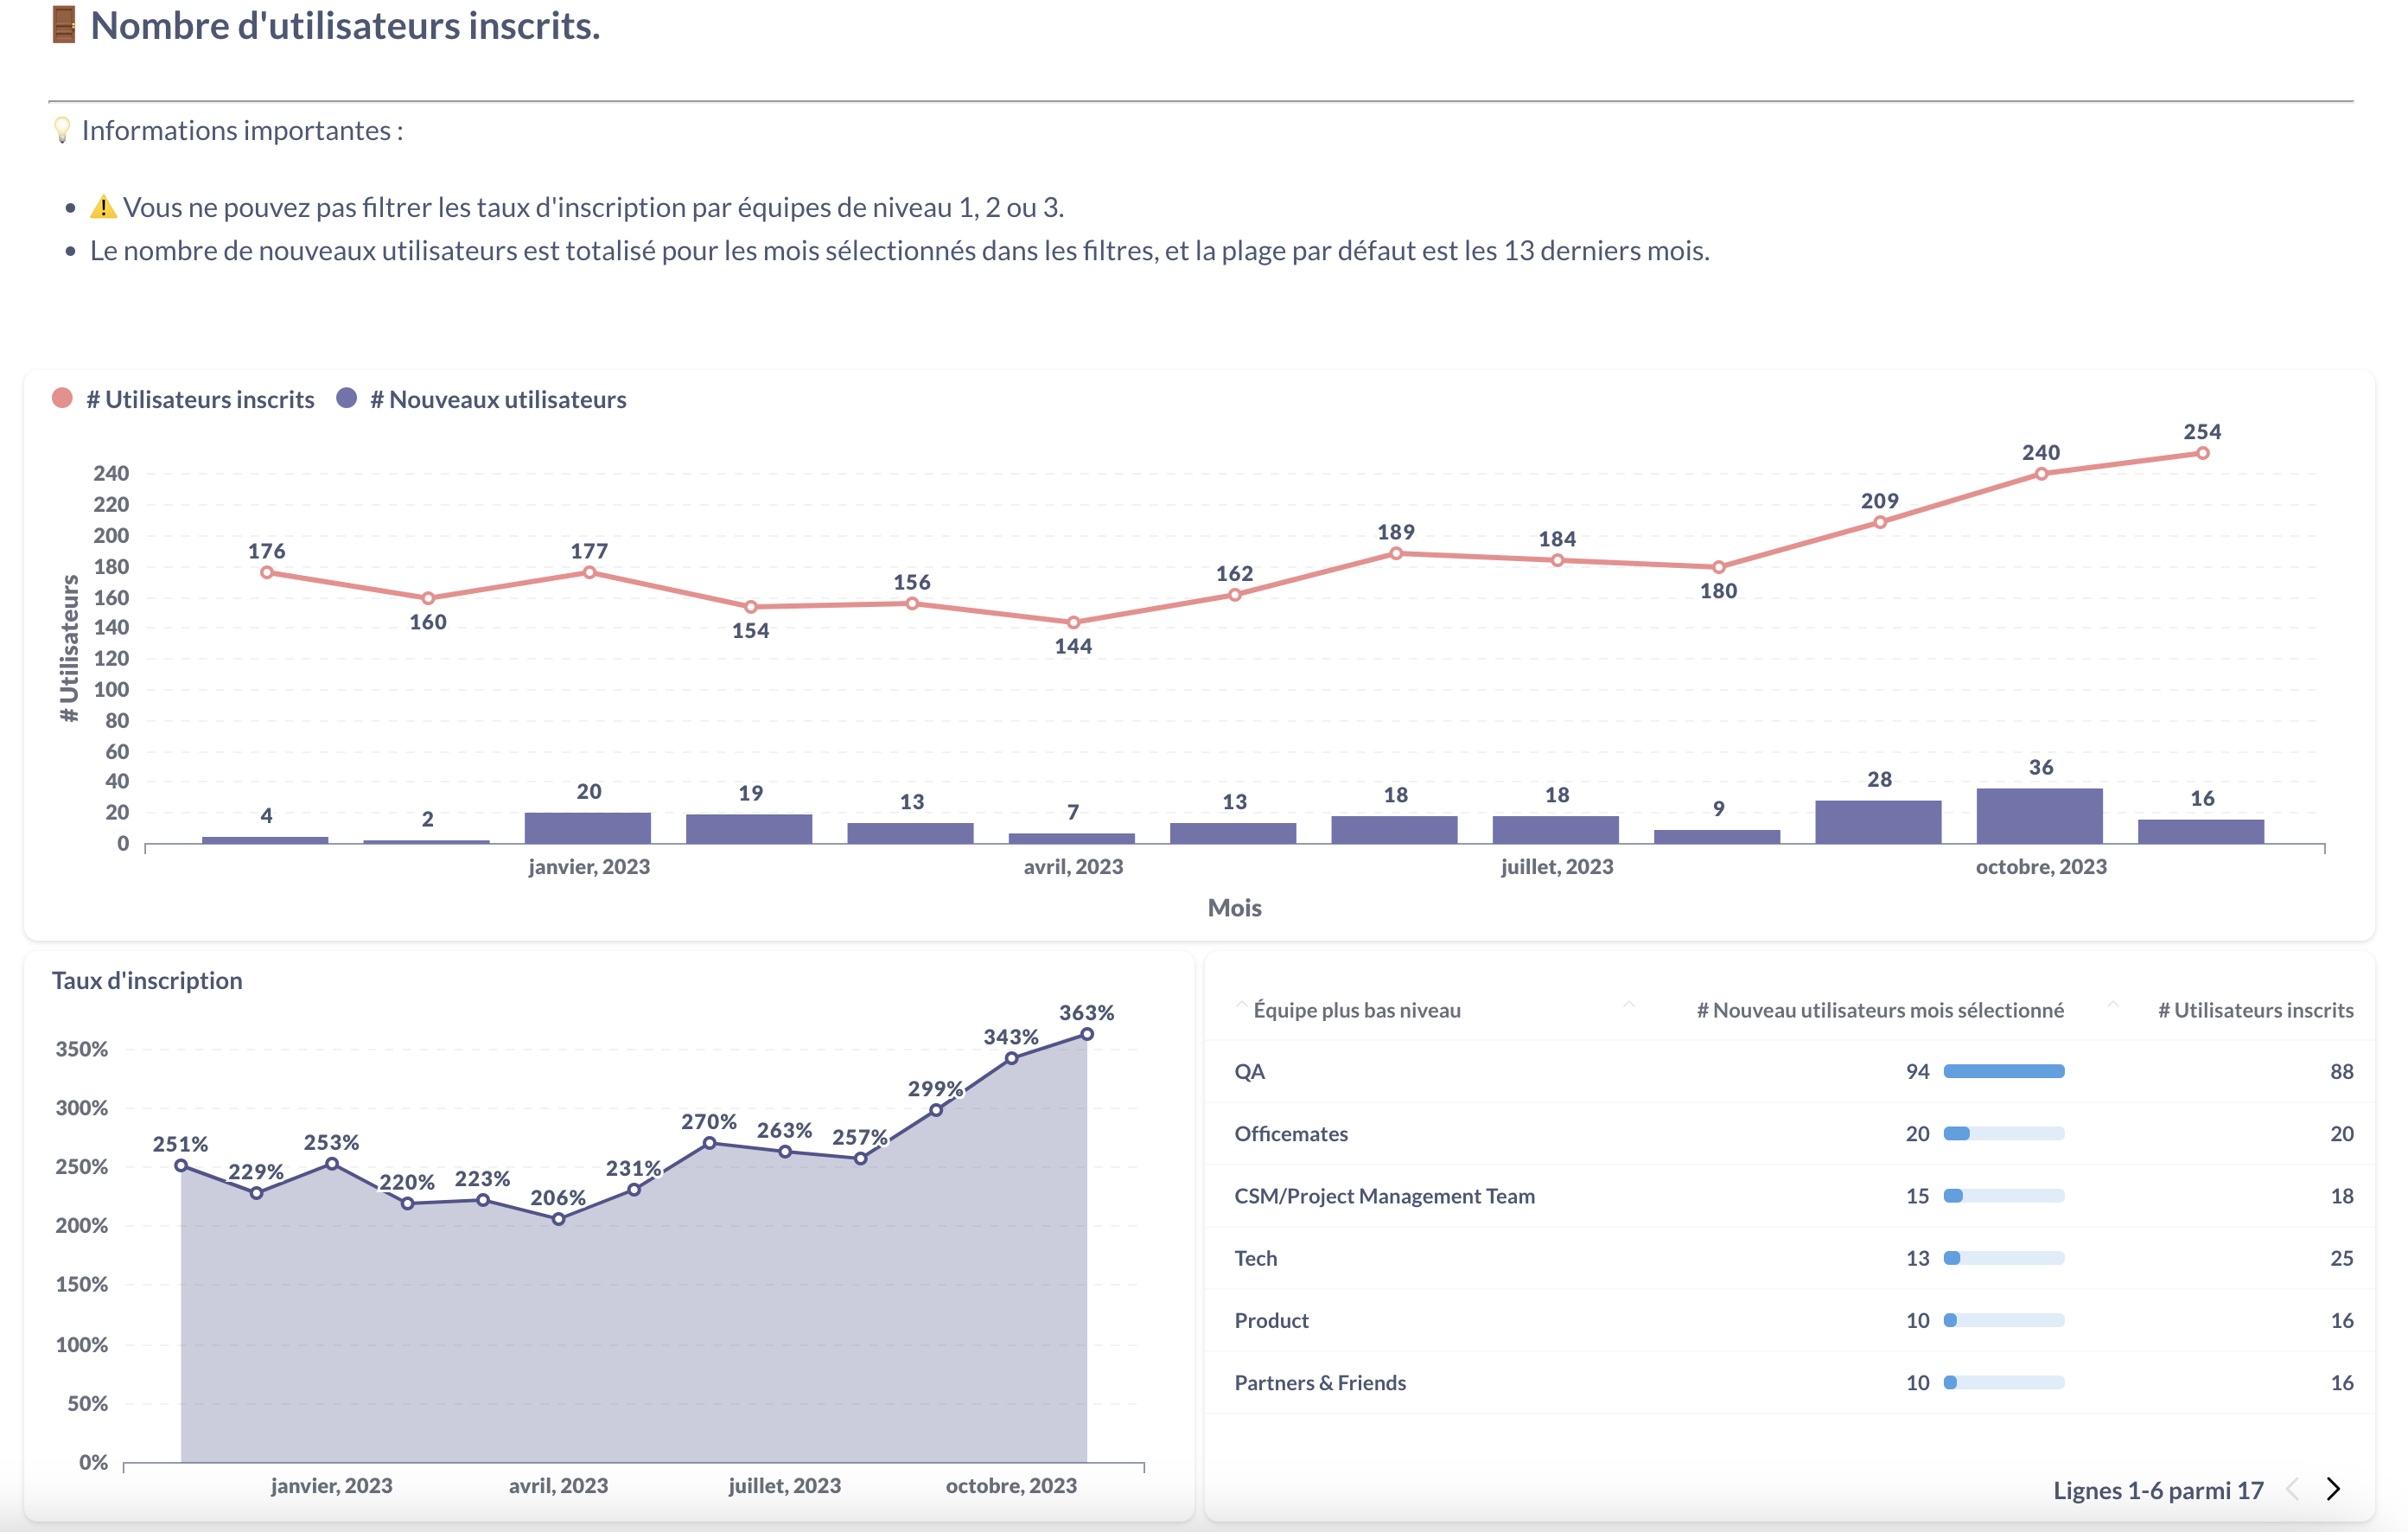The image size is (2408, 1532).
Task: Click the bar labeled 36 in October
Action: [2040, 816]
